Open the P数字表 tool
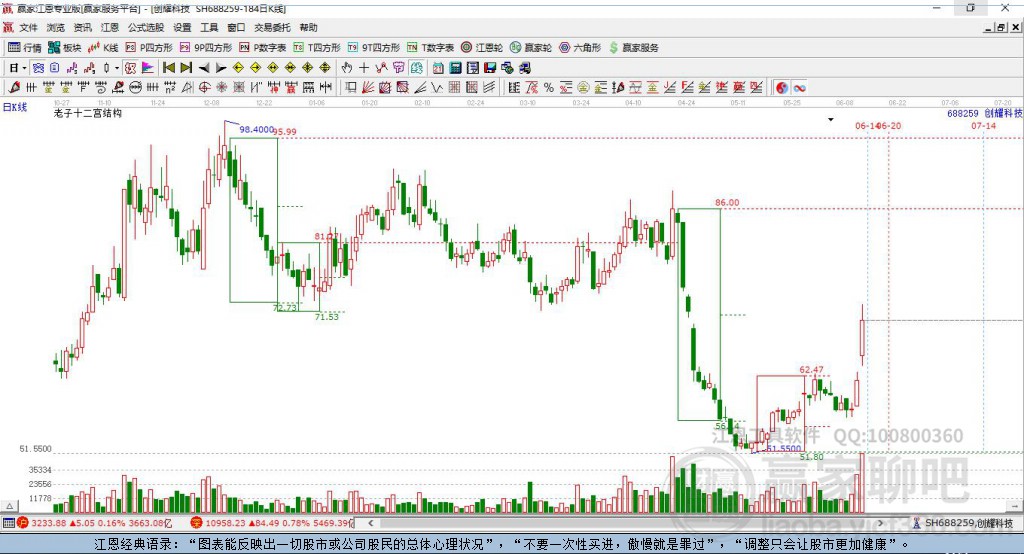Image resolution: width=1024 pixels, height=554 pixels. [263, 48]
